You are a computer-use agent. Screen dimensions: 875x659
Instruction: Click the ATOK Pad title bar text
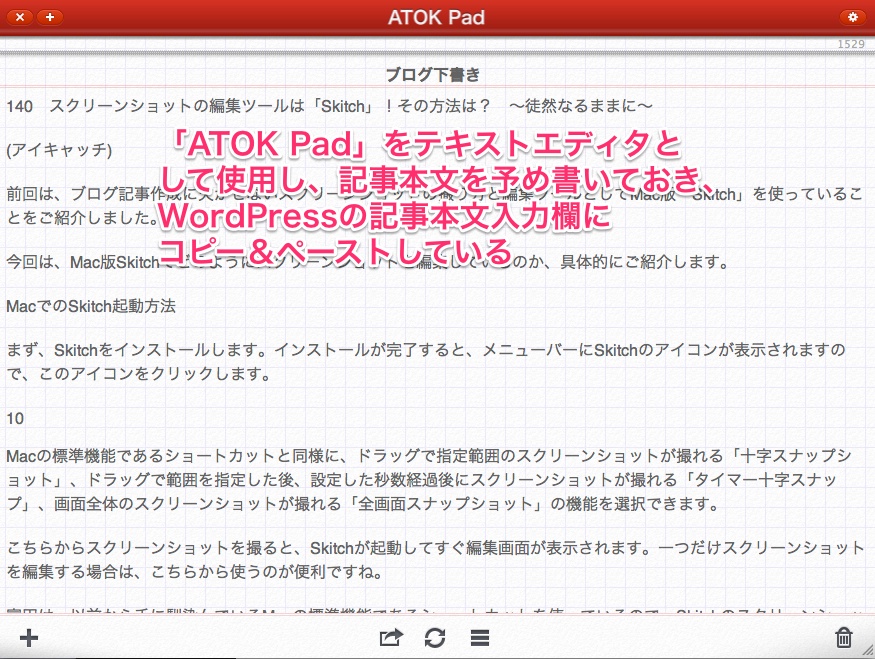(436, 18)
